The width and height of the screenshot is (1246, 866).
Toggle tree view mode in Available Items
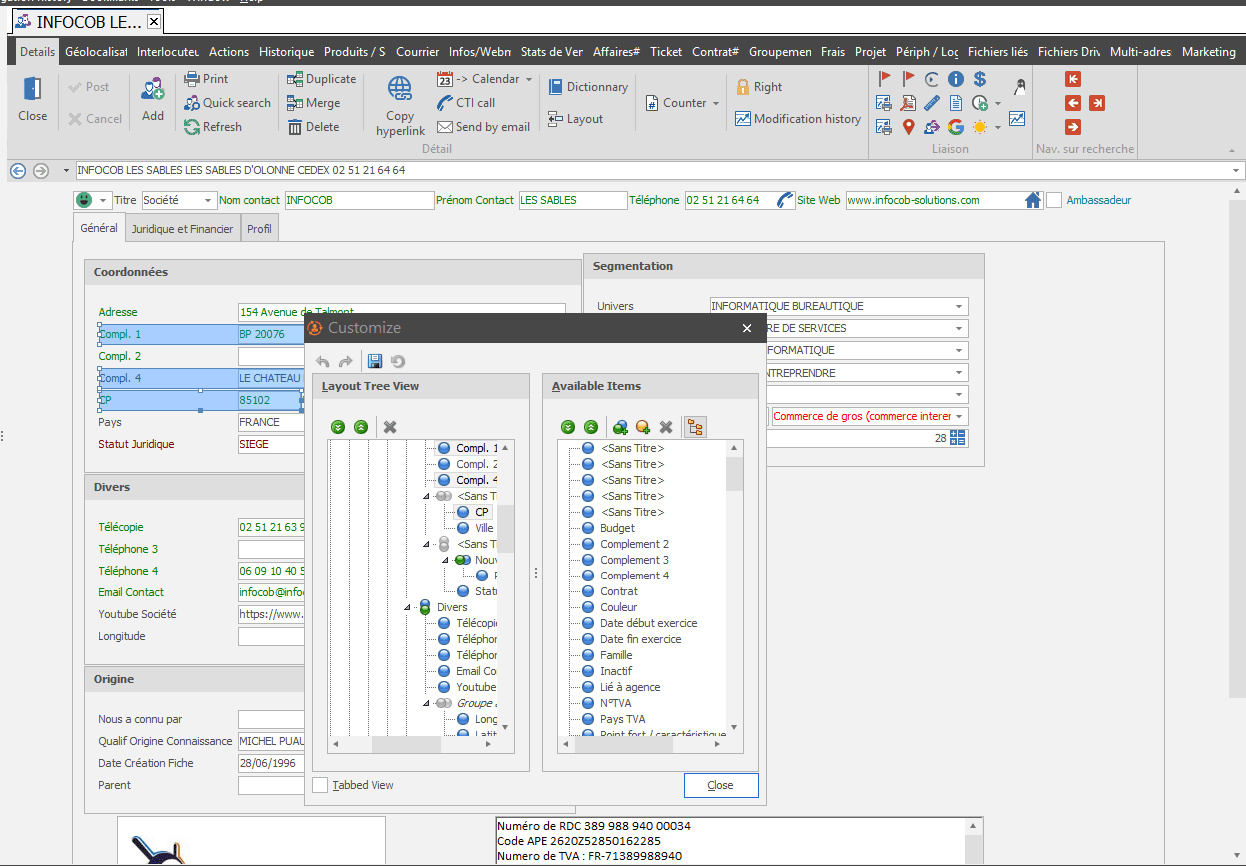point(695,427)
